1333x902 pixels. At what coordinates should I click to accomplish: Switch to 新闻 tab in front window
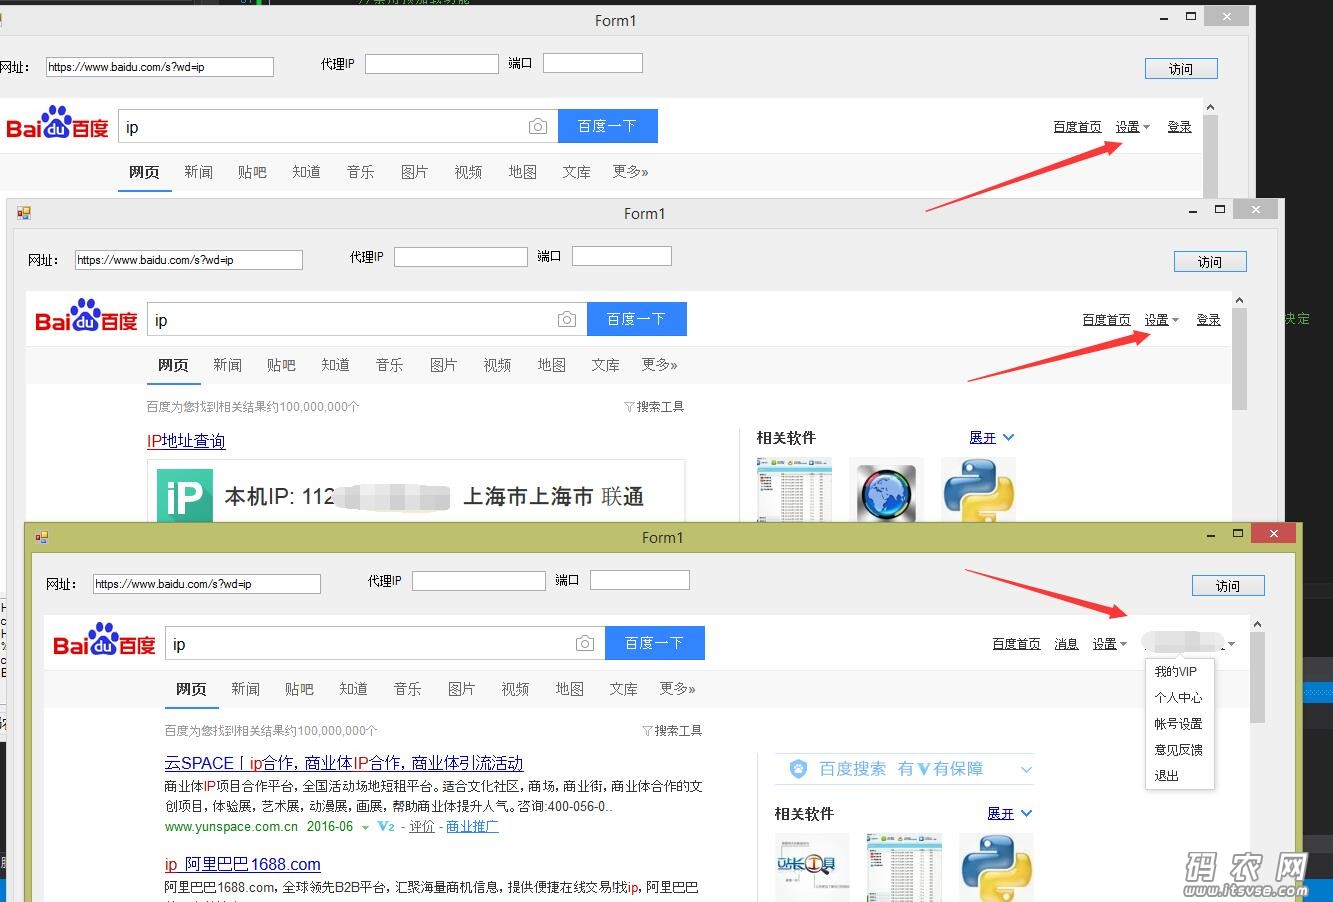point(245,689)
